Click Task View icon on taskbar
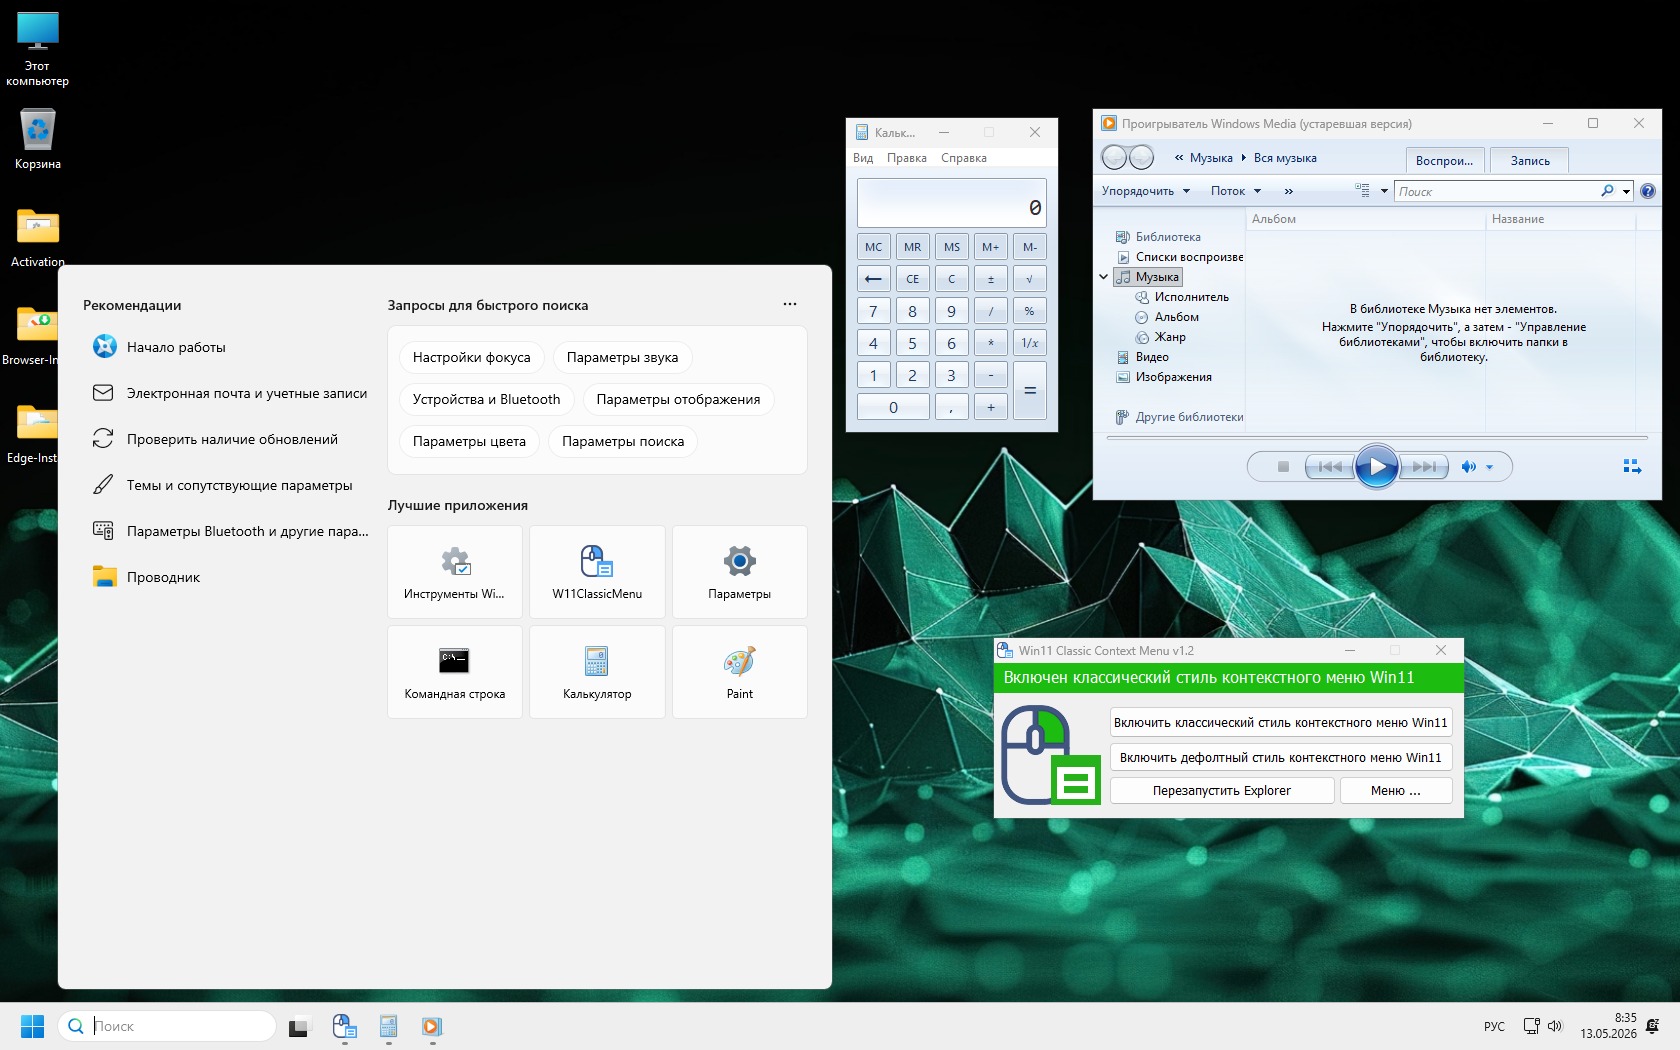Screen dimensions: 1680x1050 [x=299, y=1027]
